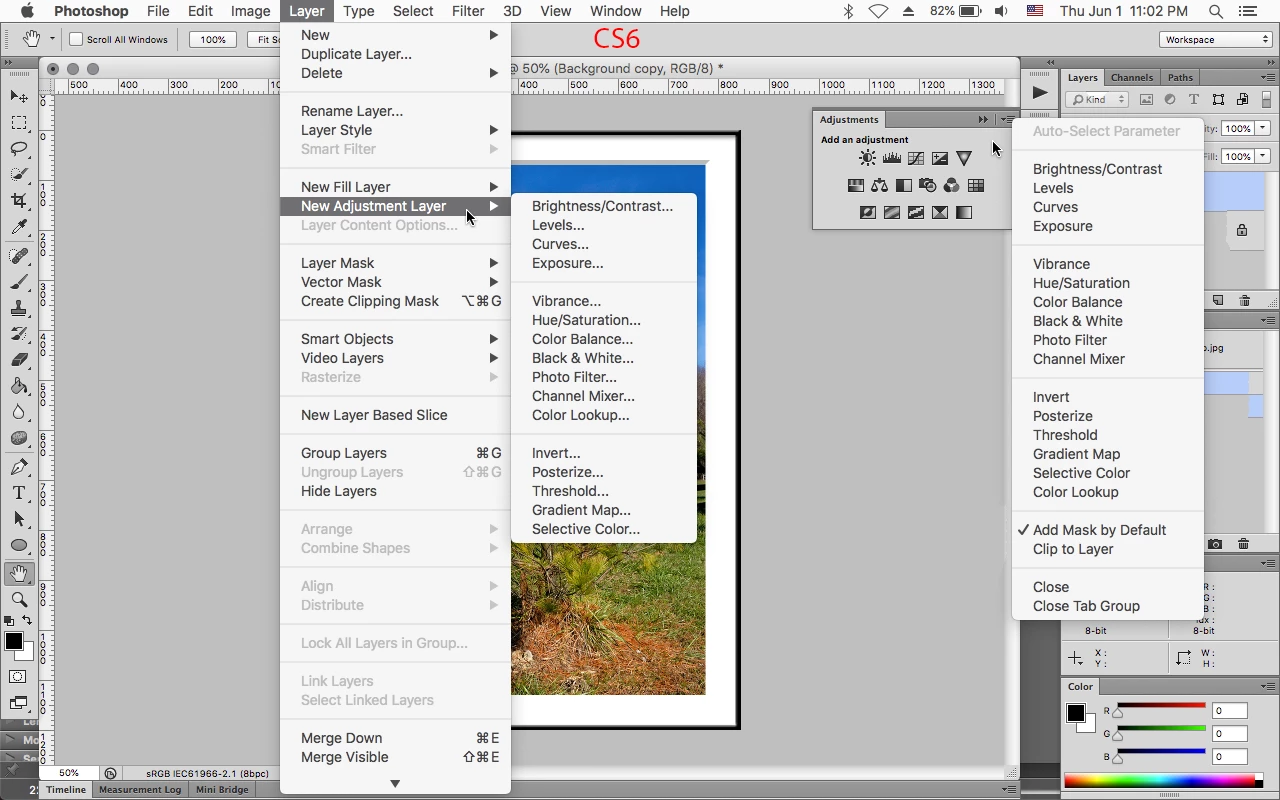Click the Play button in actions strip
1280x800 pixels.
pyautogui.click(x=1040, y=93)
